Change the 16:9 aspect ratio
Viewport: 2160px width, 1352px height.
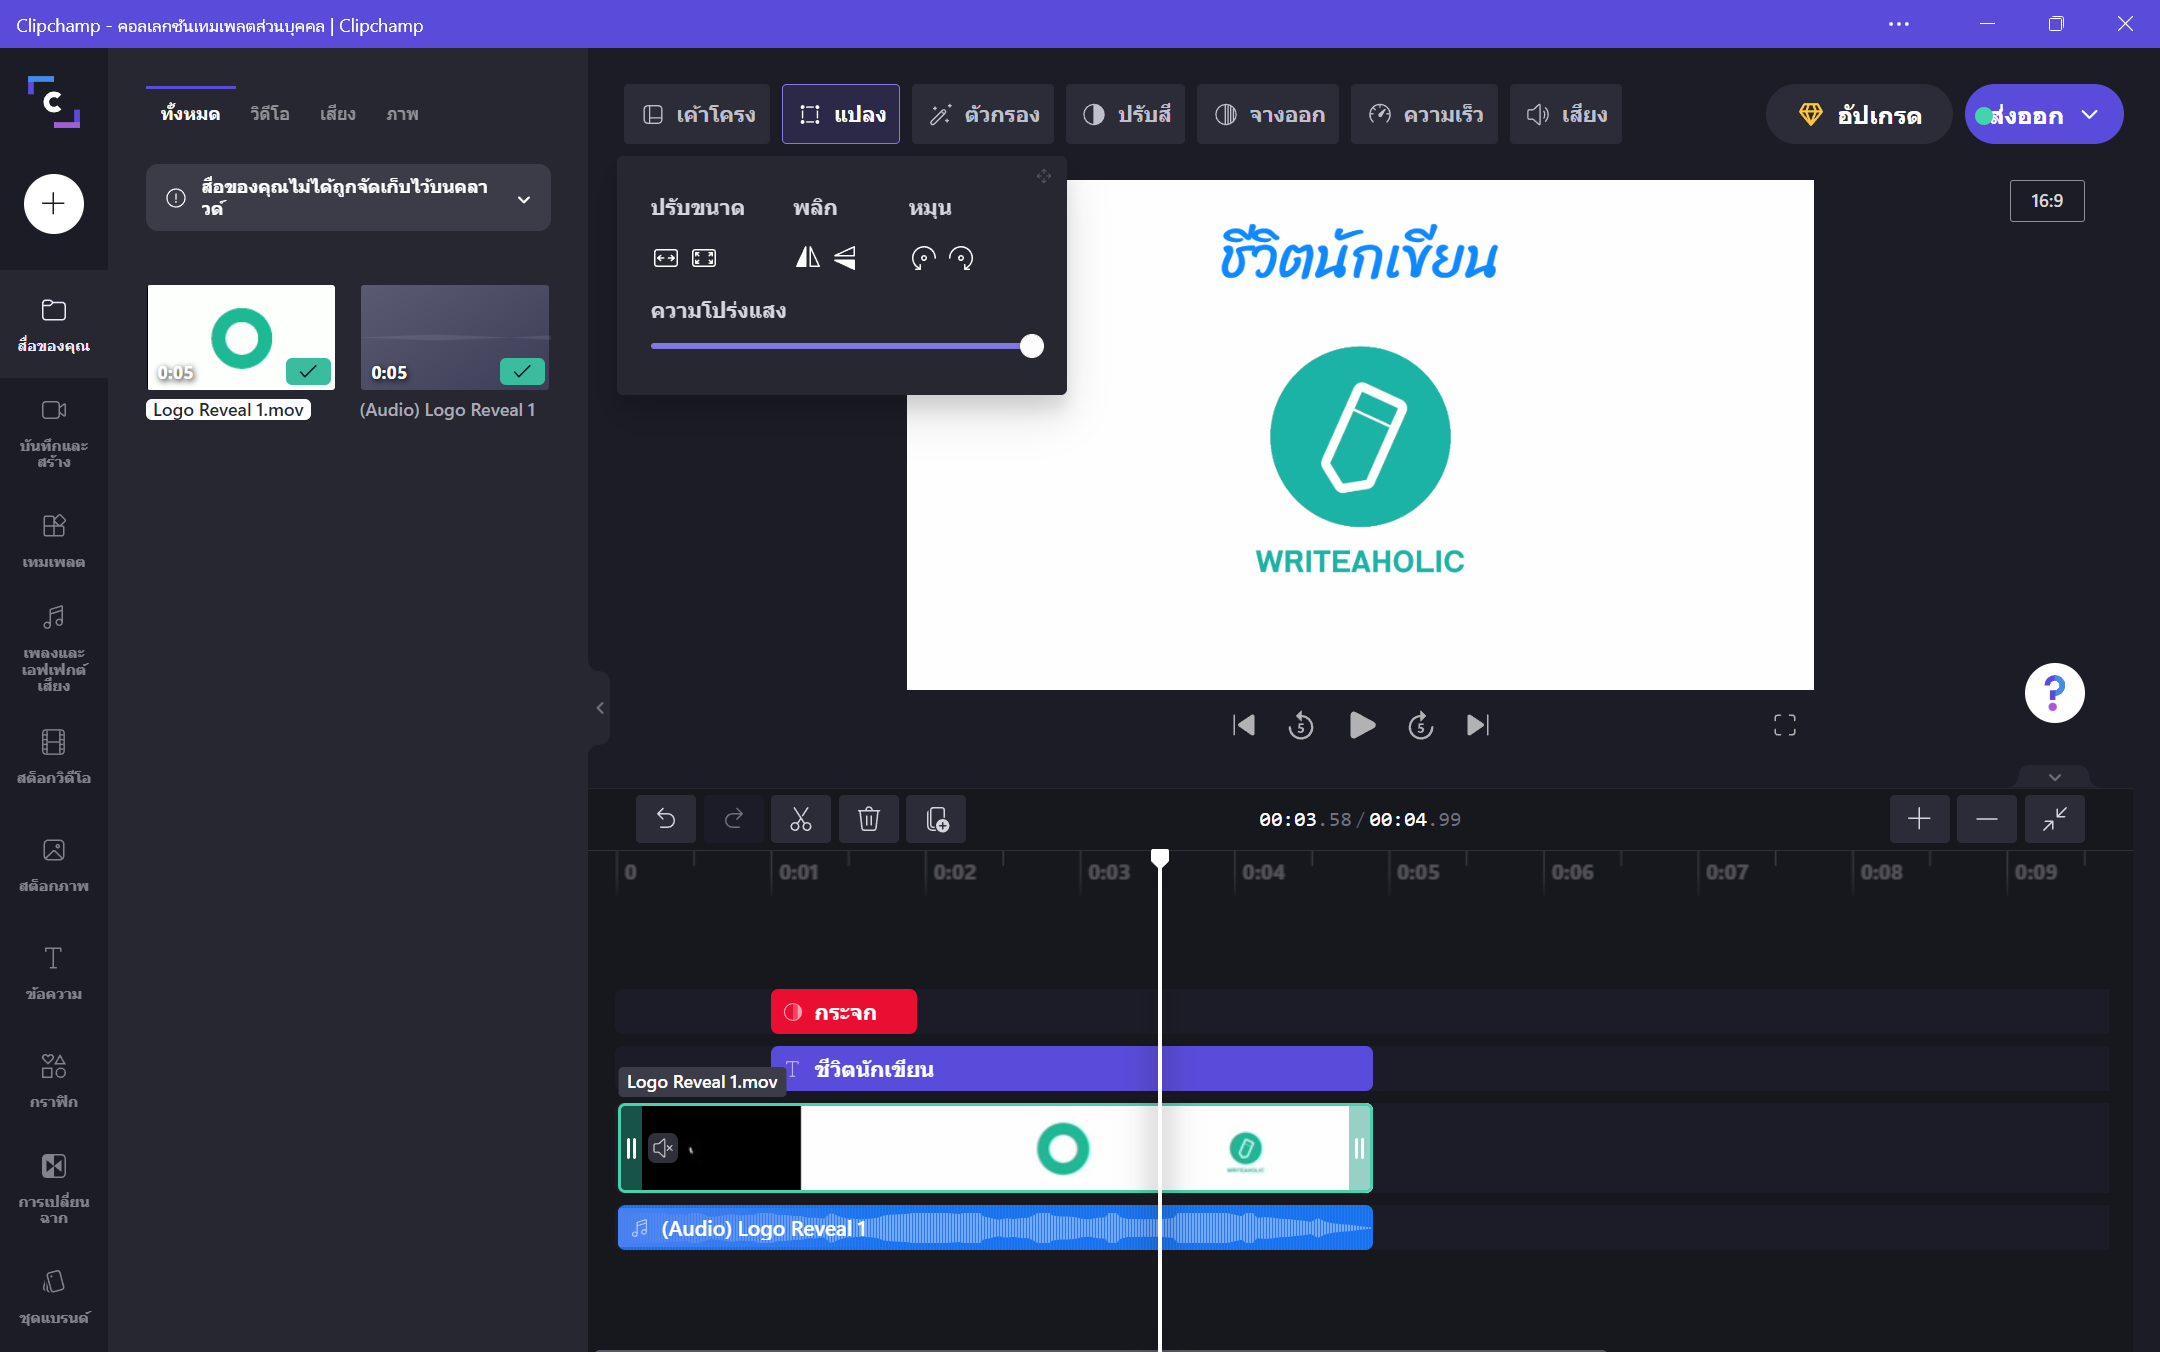click(x=2047, y=201)
